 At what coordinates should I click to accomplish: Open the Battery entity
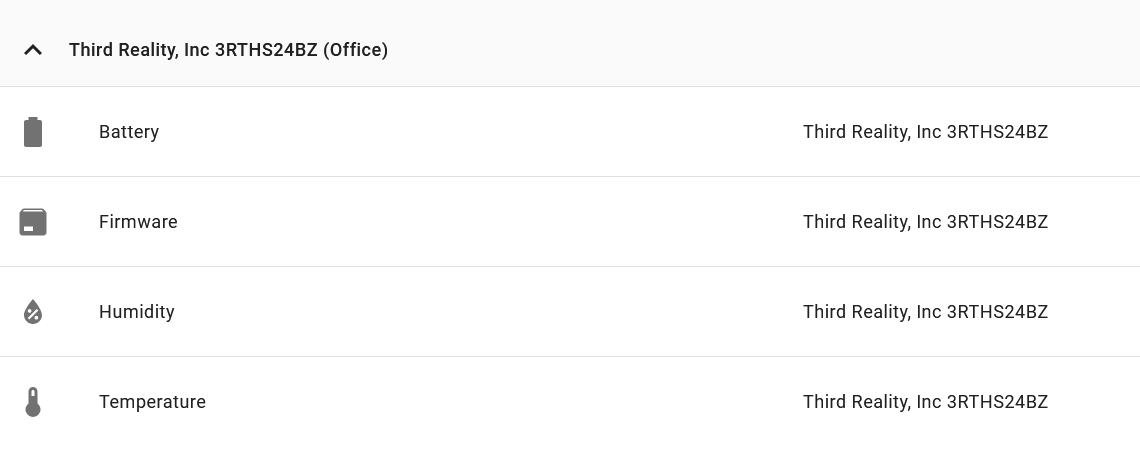tap(129, 132)
